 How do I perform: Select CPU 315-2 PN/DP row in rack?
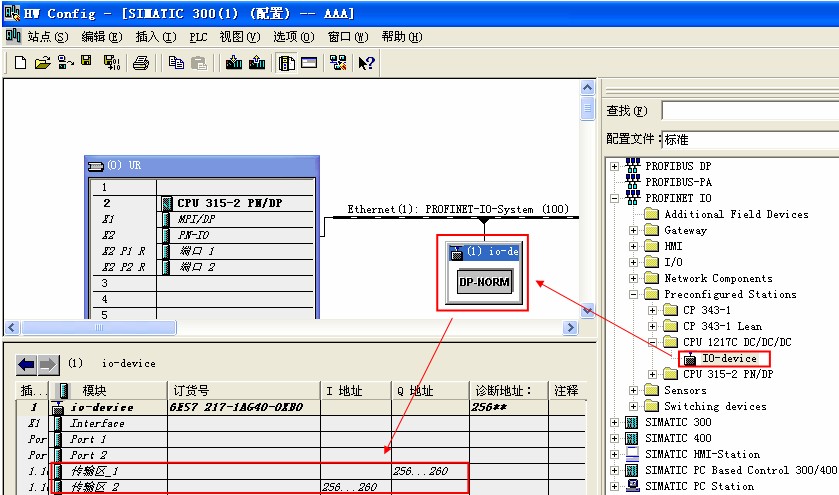click(202, 203)
